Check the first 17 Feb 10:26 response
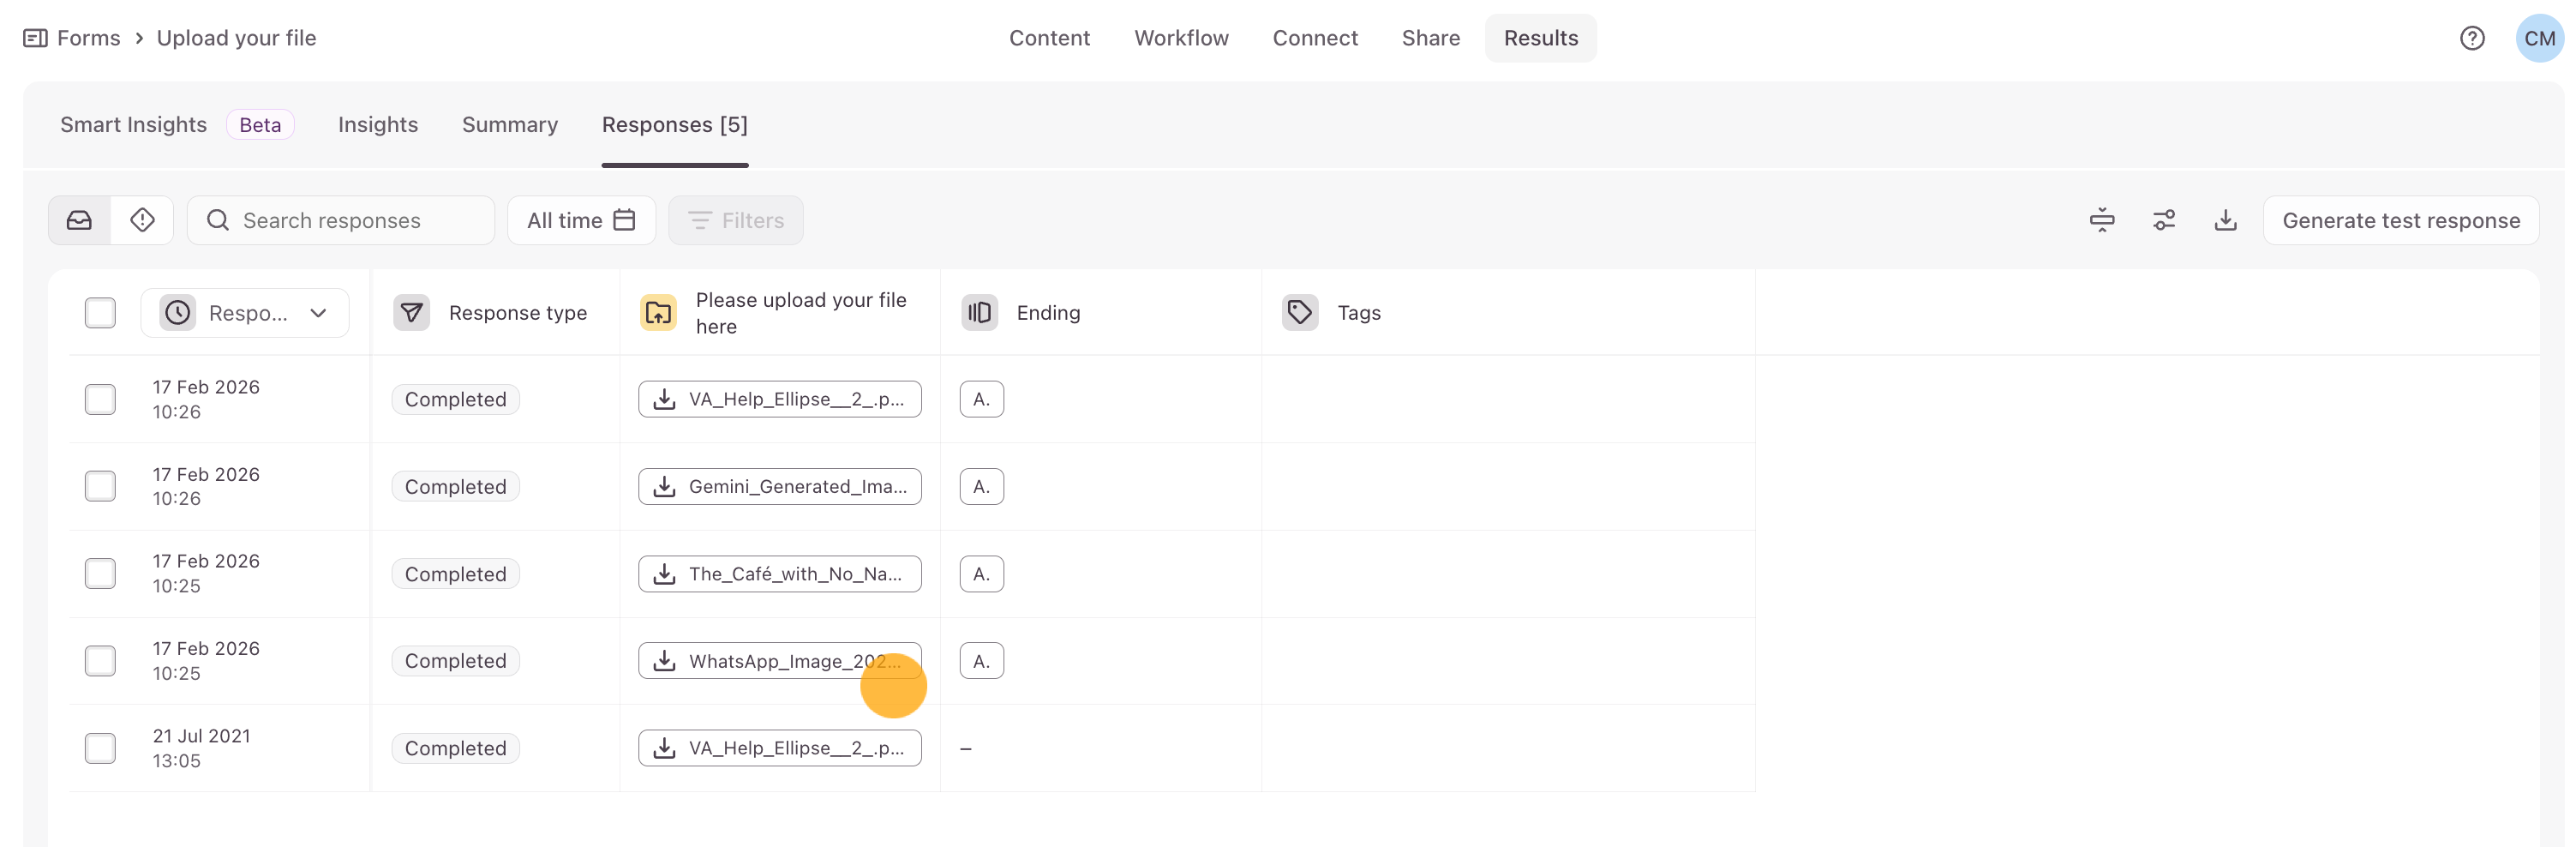Screen dimensions: 2576x847 [x=100, y=399]
